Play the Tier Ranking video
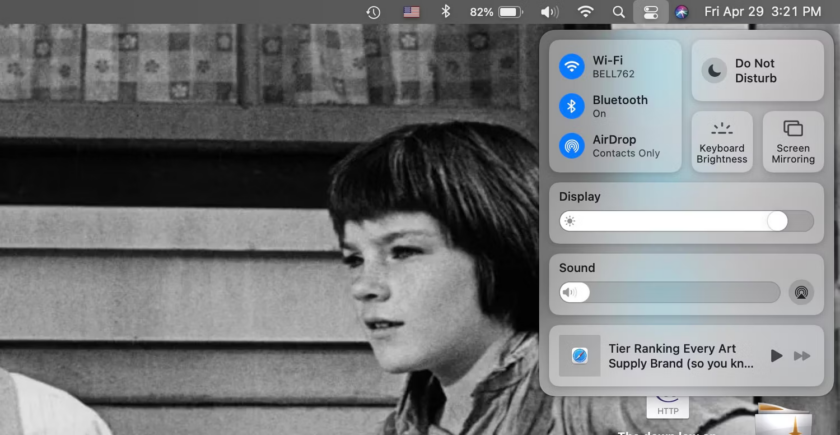Viewport: 840px width, 435px height. coord(776,355)
